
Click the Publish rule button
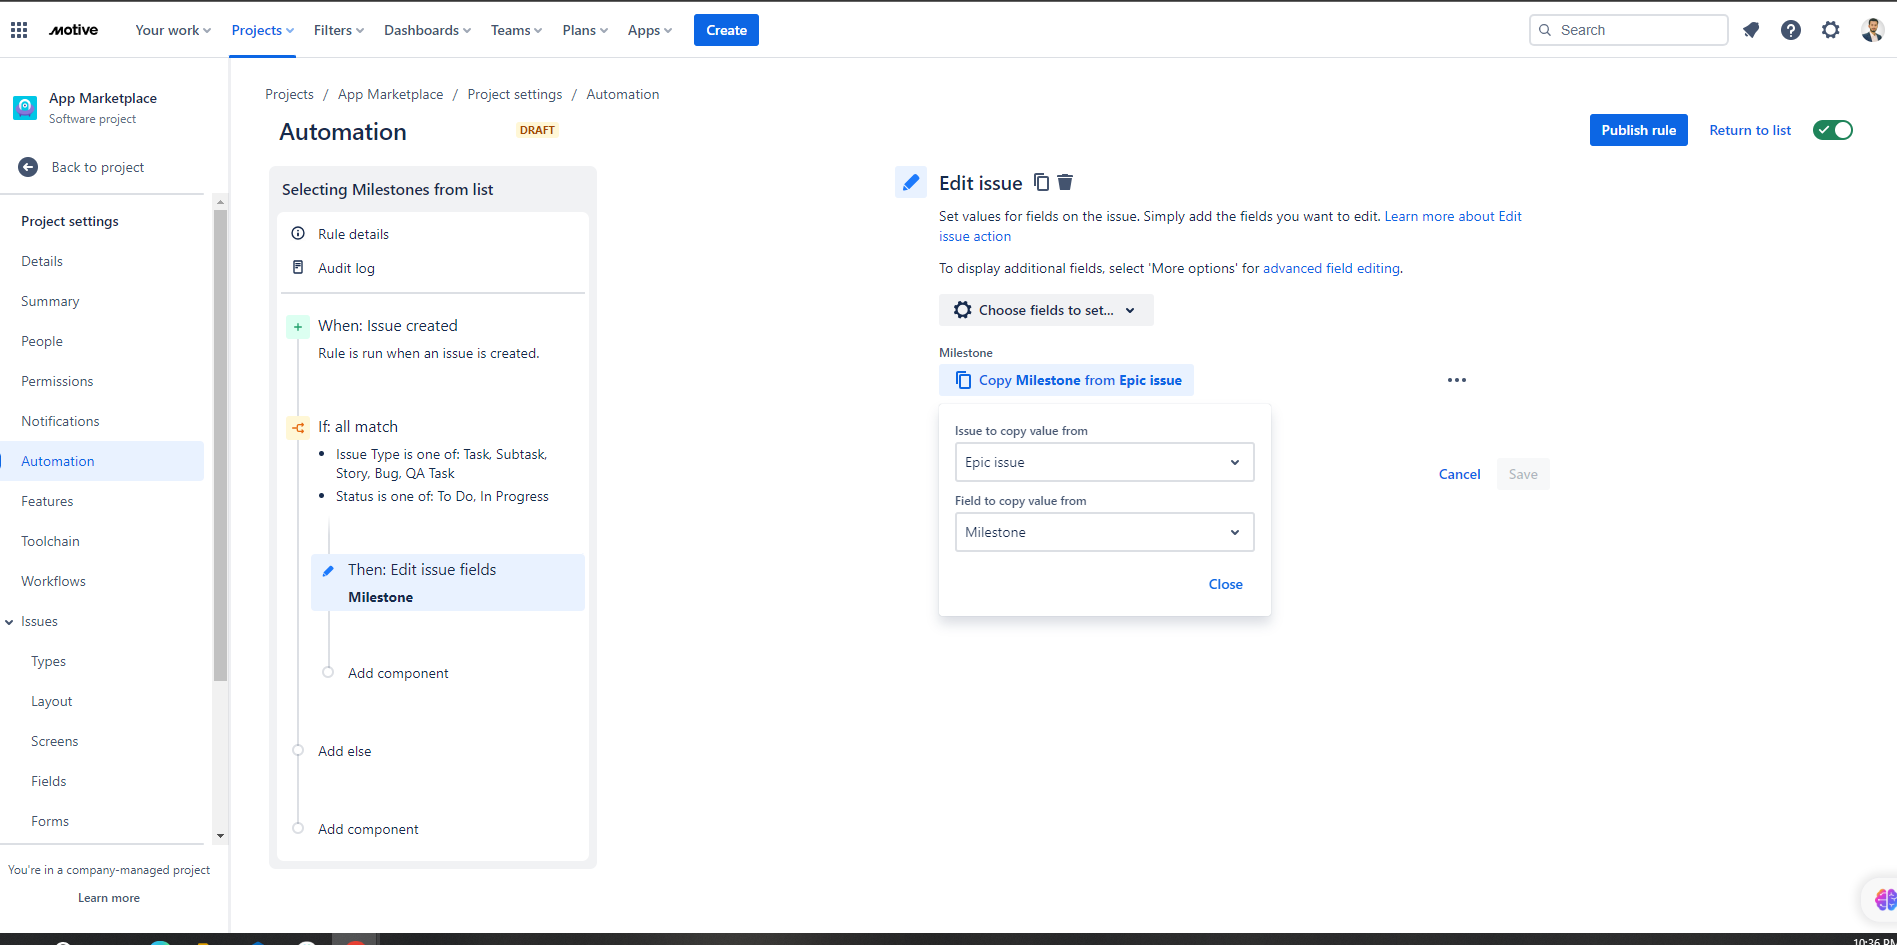[x=1638, y=130]
